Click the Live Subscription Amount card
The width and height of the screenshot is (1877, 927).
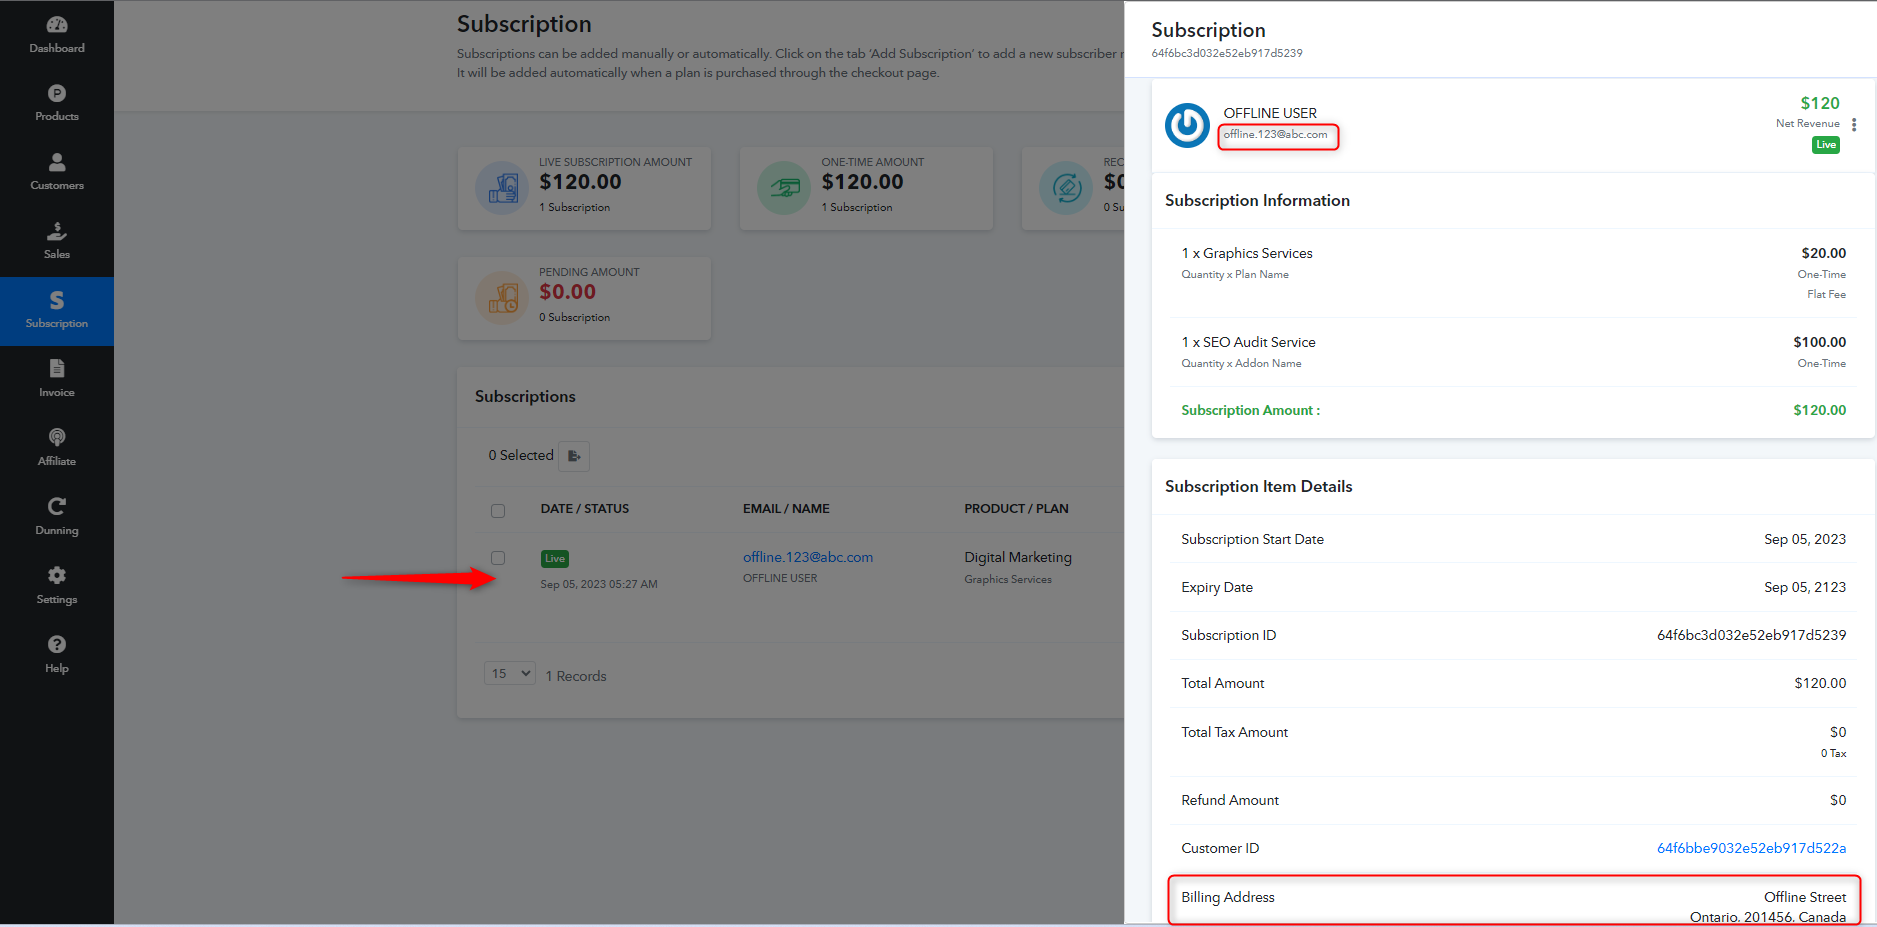[x=584, y=188]
